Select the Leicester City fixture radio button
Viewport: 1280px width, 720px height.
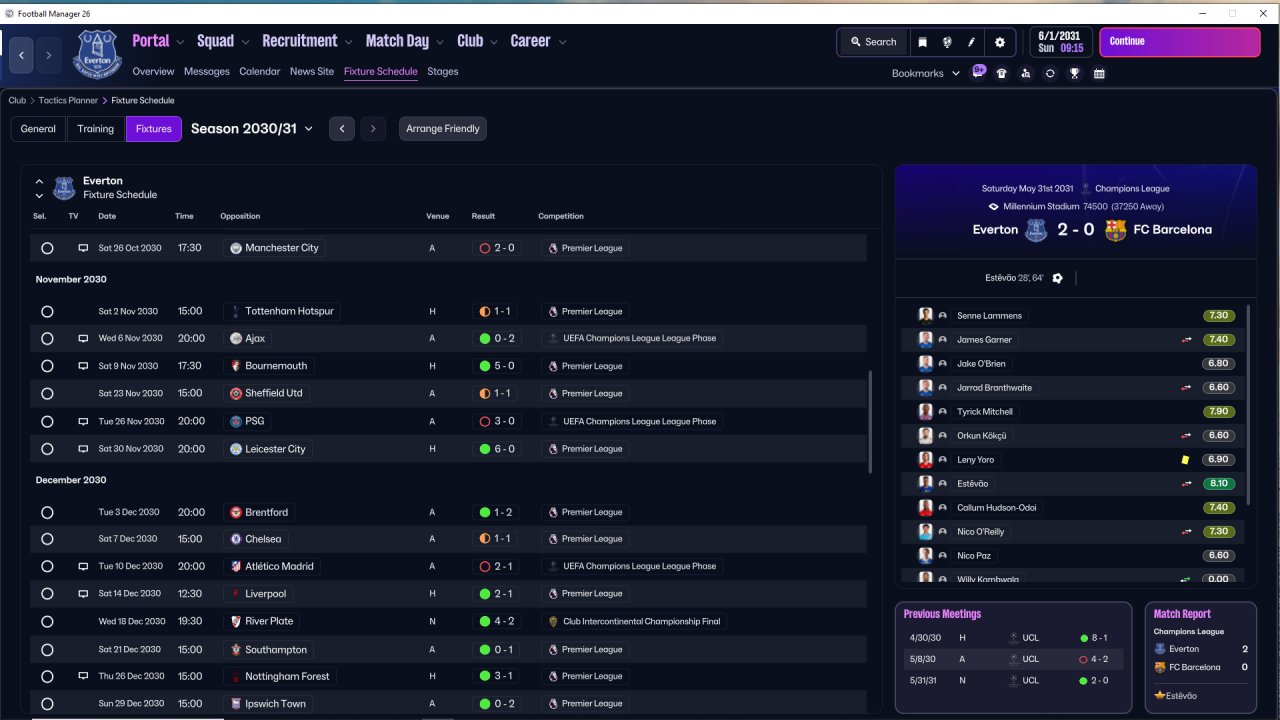click(47, 449)
